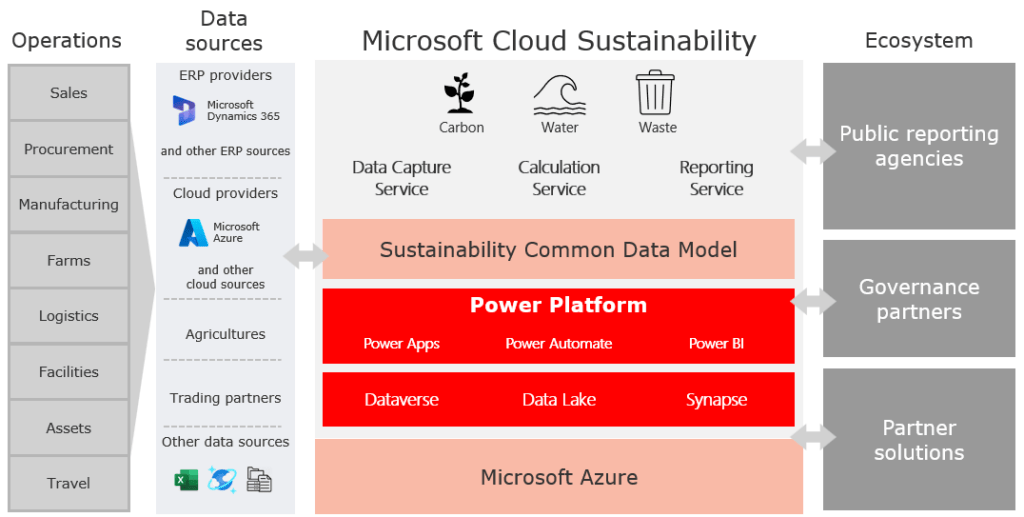The height and width of the screenshot is (517, 1024).
Task: Click the Microsoft Azure logo icon
Action: coord(193,233)
